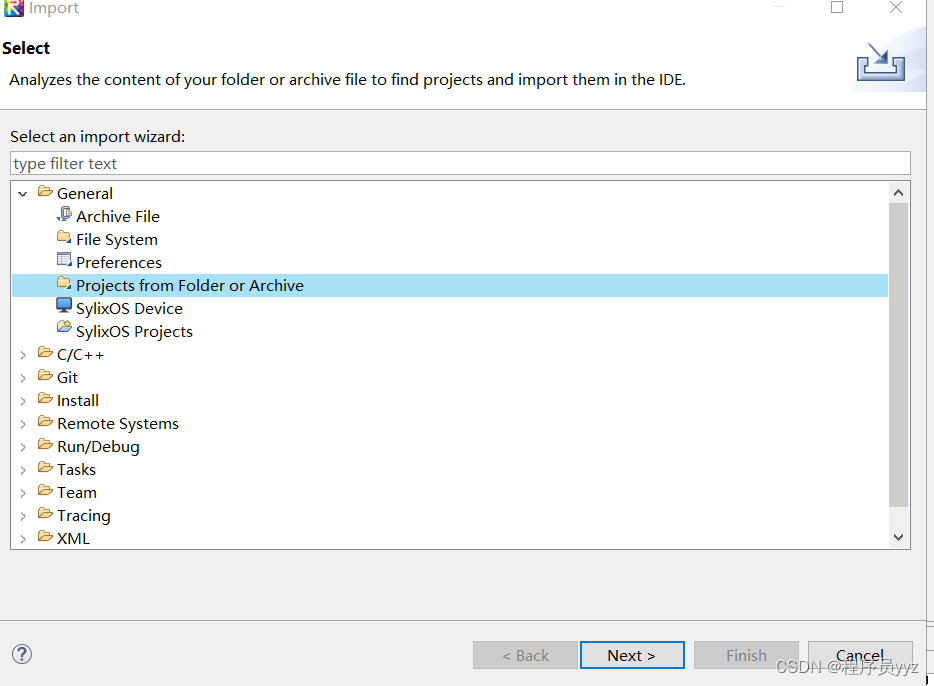This screenshot has height=686, width=934.
Task: Click the Projects from Folder or Archive icon
Action: [64, 285]
